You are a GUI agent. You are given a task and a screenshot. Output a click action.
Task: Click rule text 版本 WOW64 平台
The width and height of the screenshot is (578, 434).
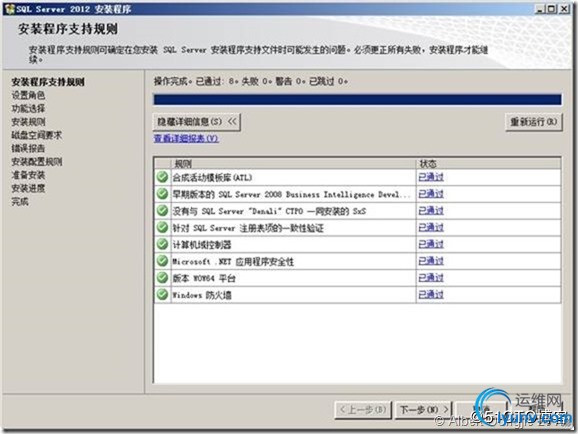click(204, 278)
